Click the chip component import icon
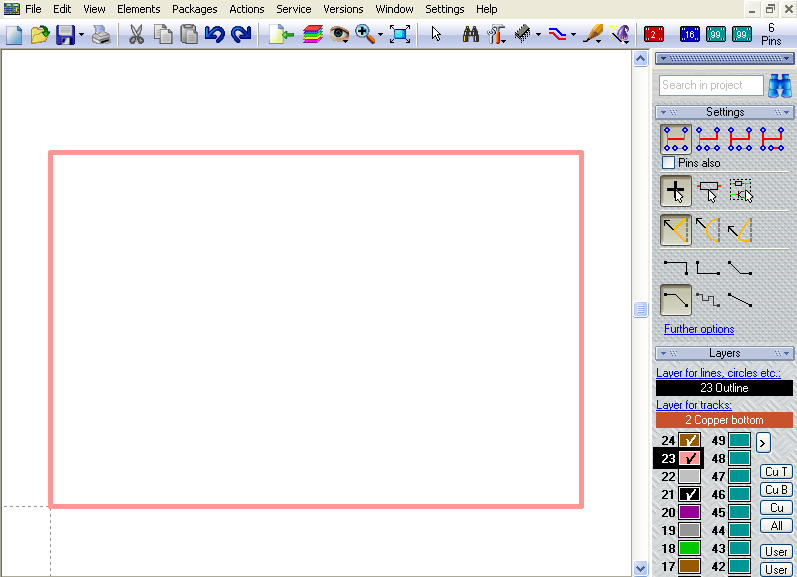 [523, 35]
